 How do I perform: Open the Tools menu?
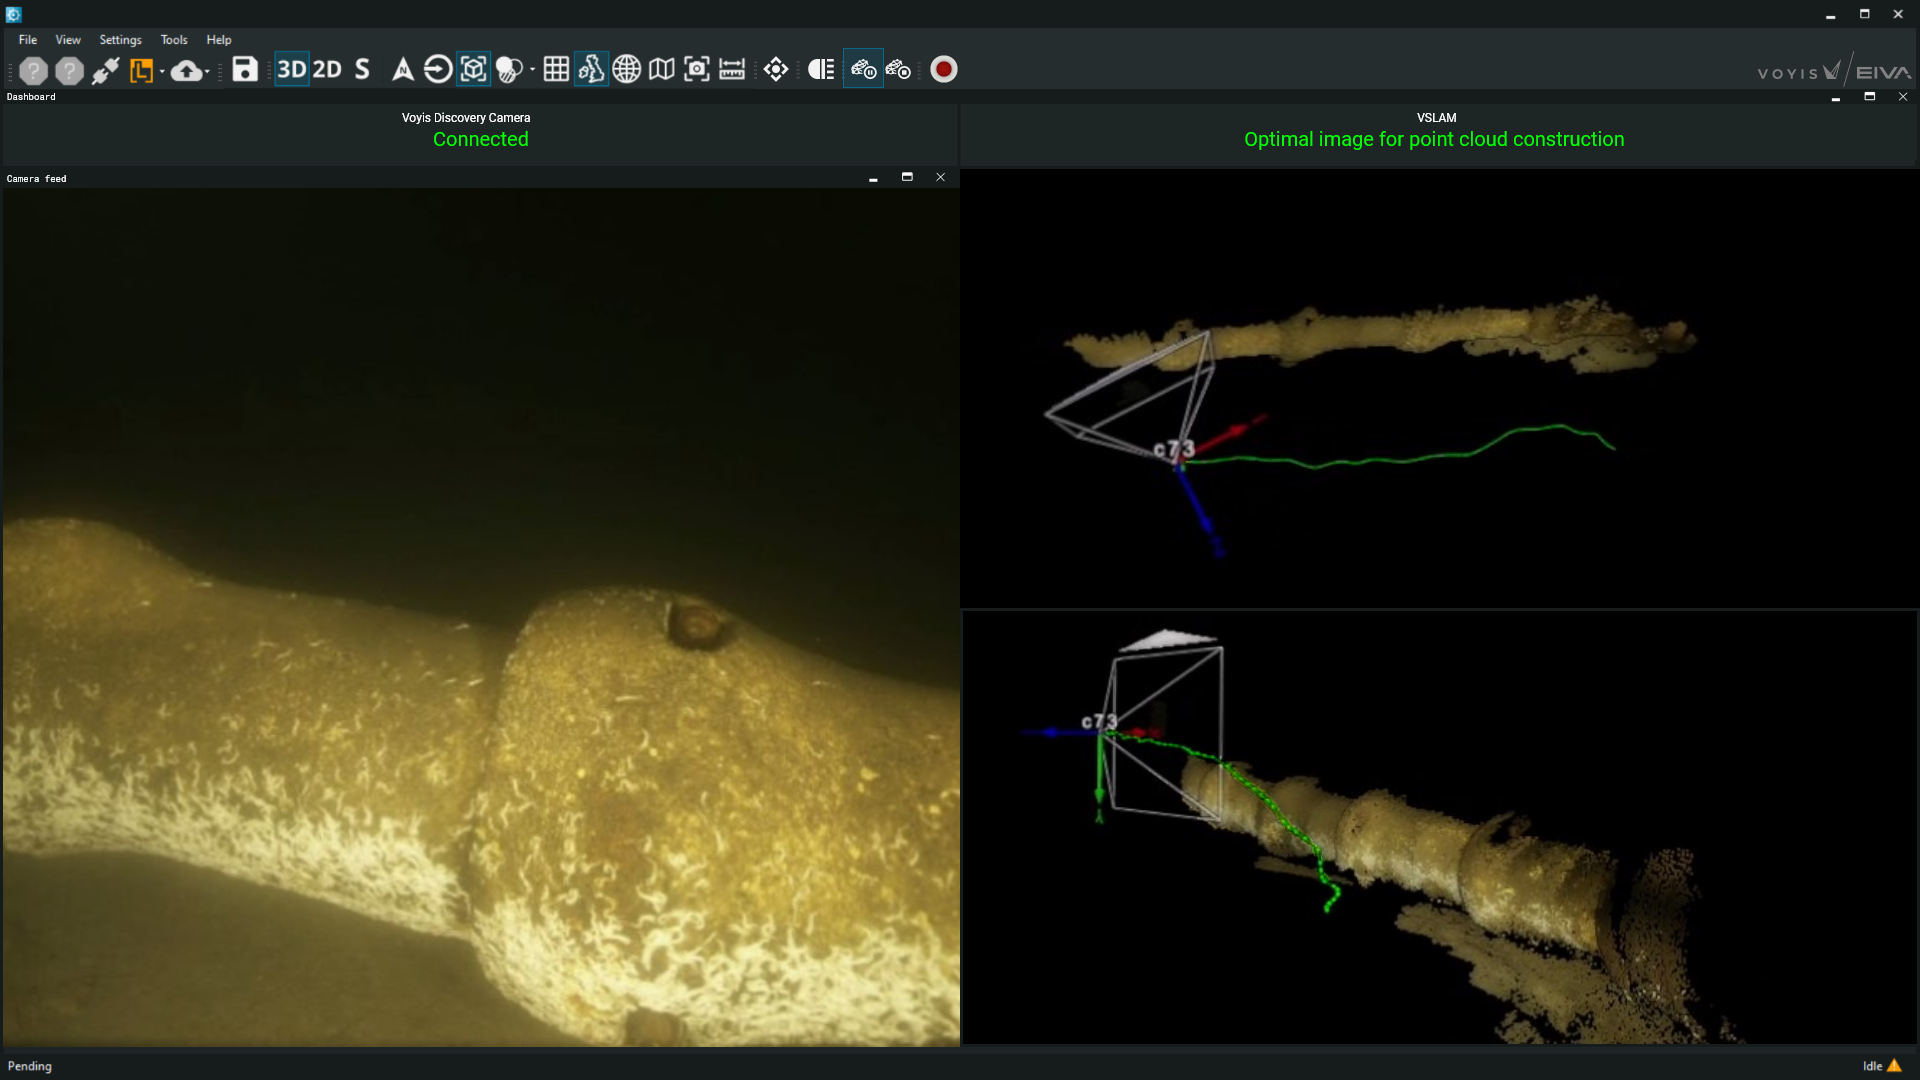tap(173, 39)
